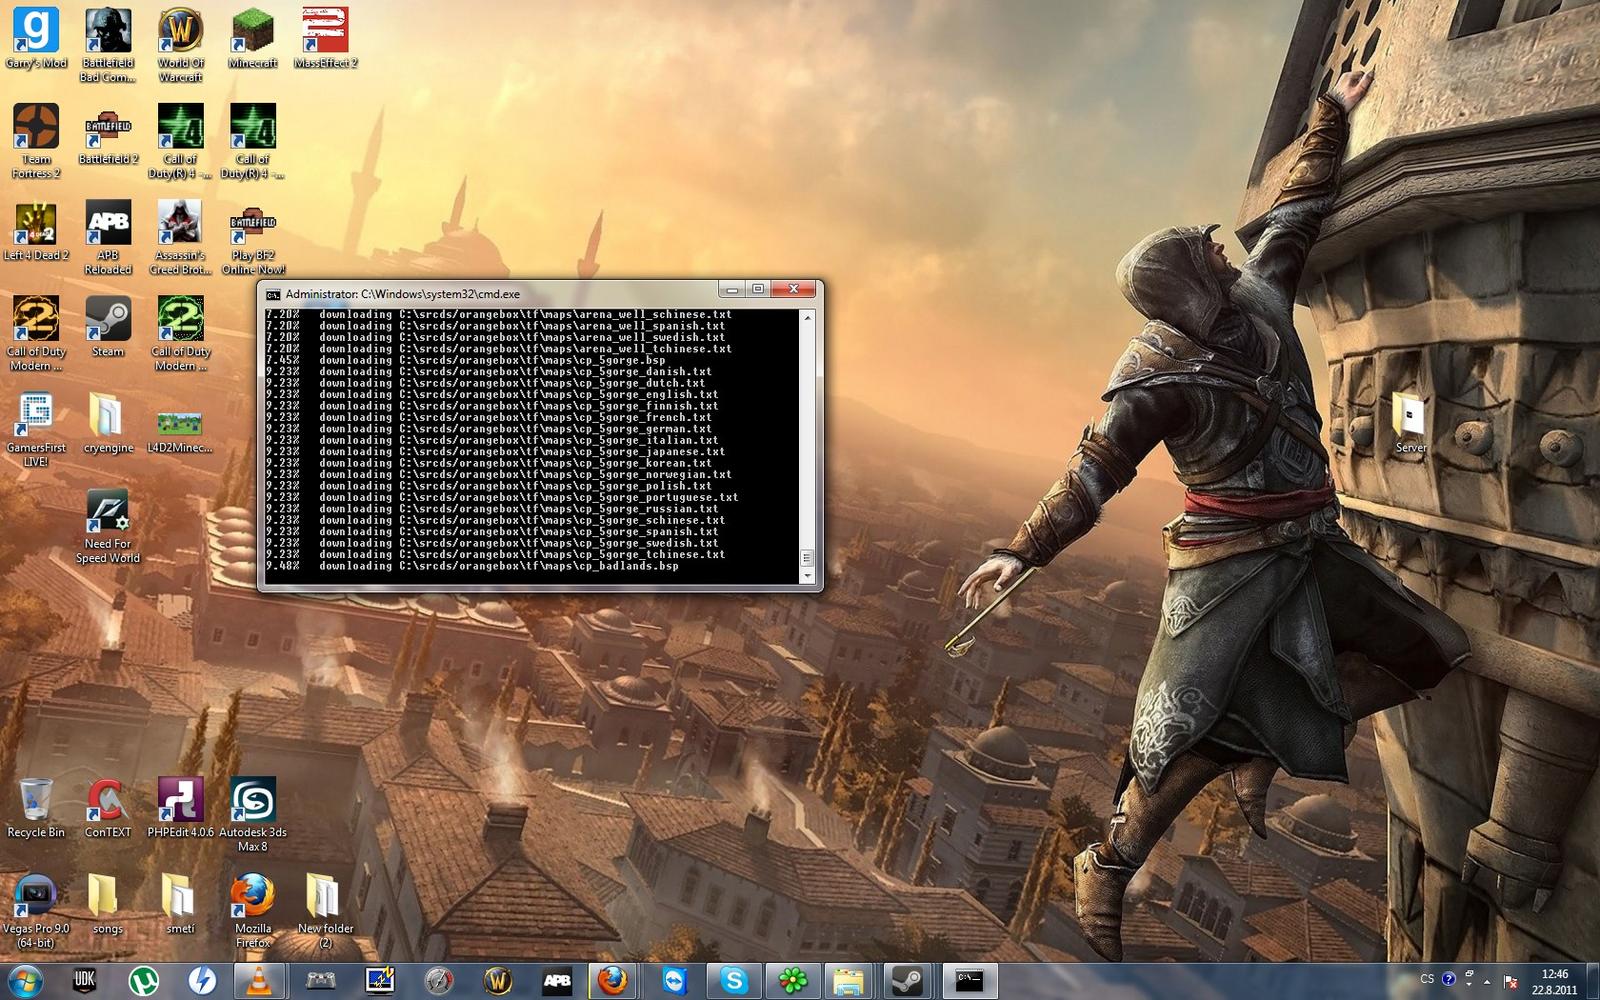
Task: Click the uTorrent icon in the taskbar
Action: pos(144,981)
